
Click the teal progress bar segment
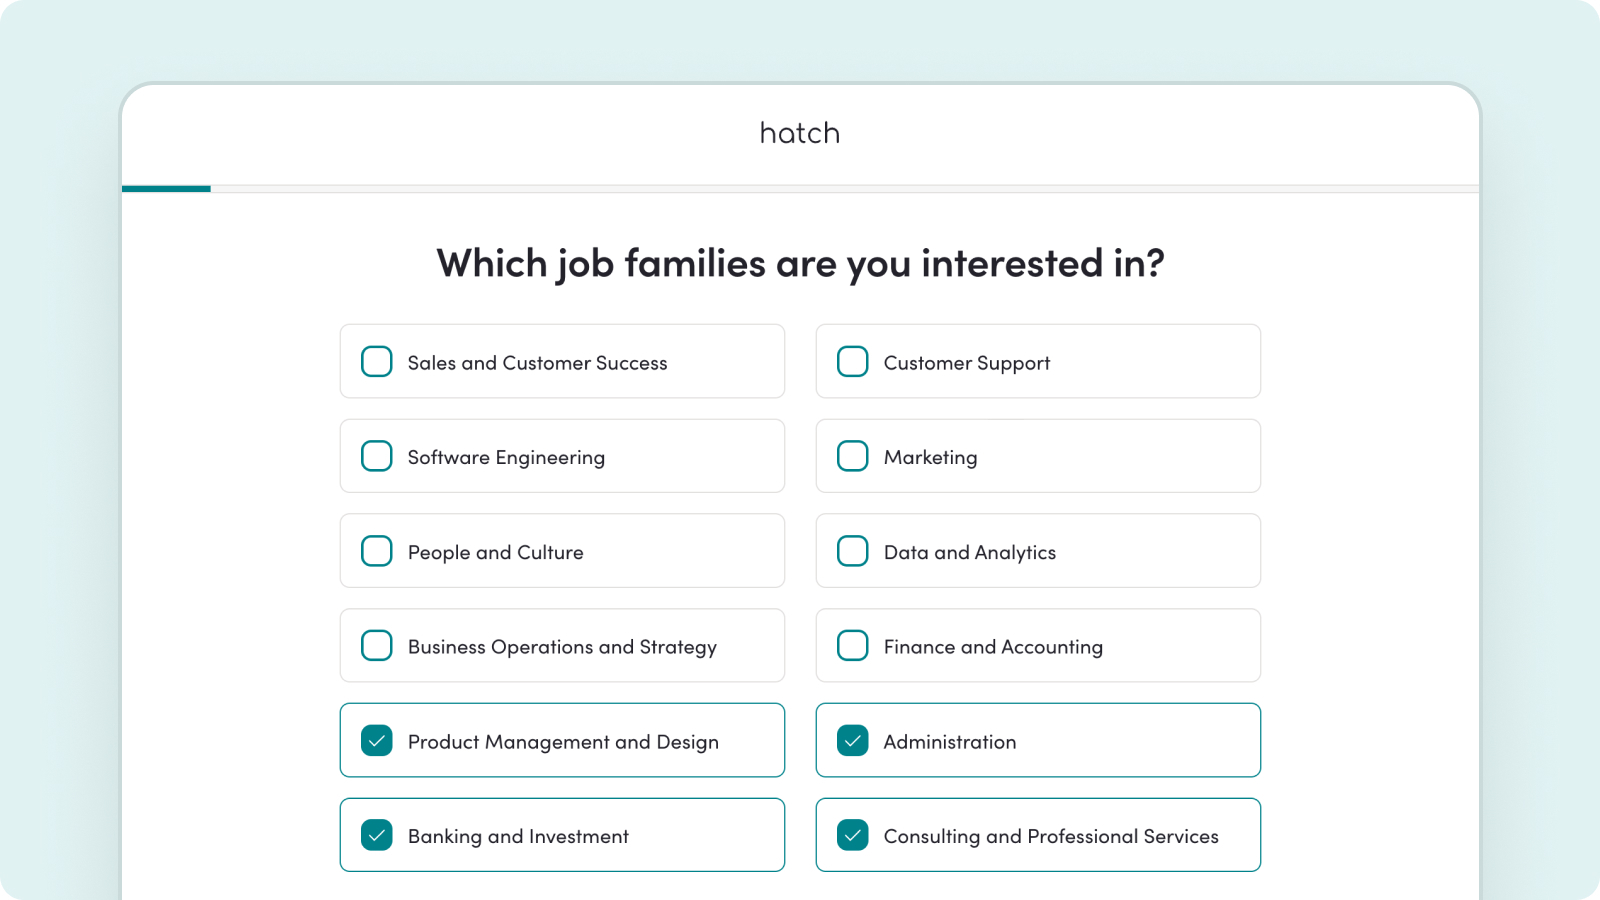coord(166,188)
